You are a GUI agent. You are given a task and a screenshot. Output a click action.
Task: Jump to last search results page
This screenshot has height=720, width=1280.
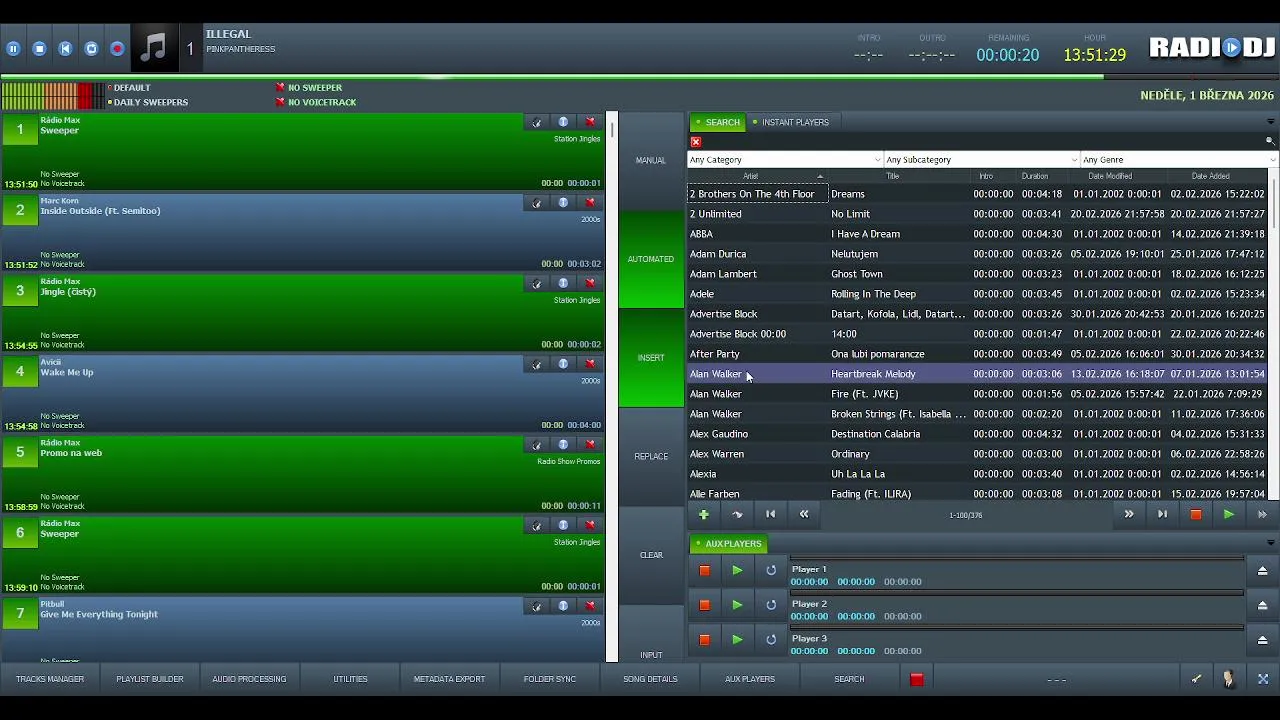(1162, 514)
